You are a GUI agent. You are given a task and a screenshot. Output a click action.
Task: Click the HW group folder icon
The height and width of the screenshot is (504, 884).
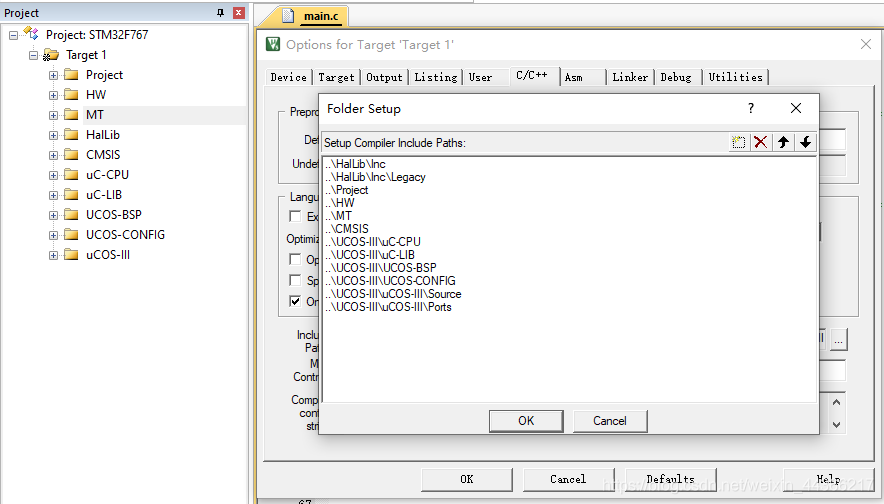[x=71, y=94]
